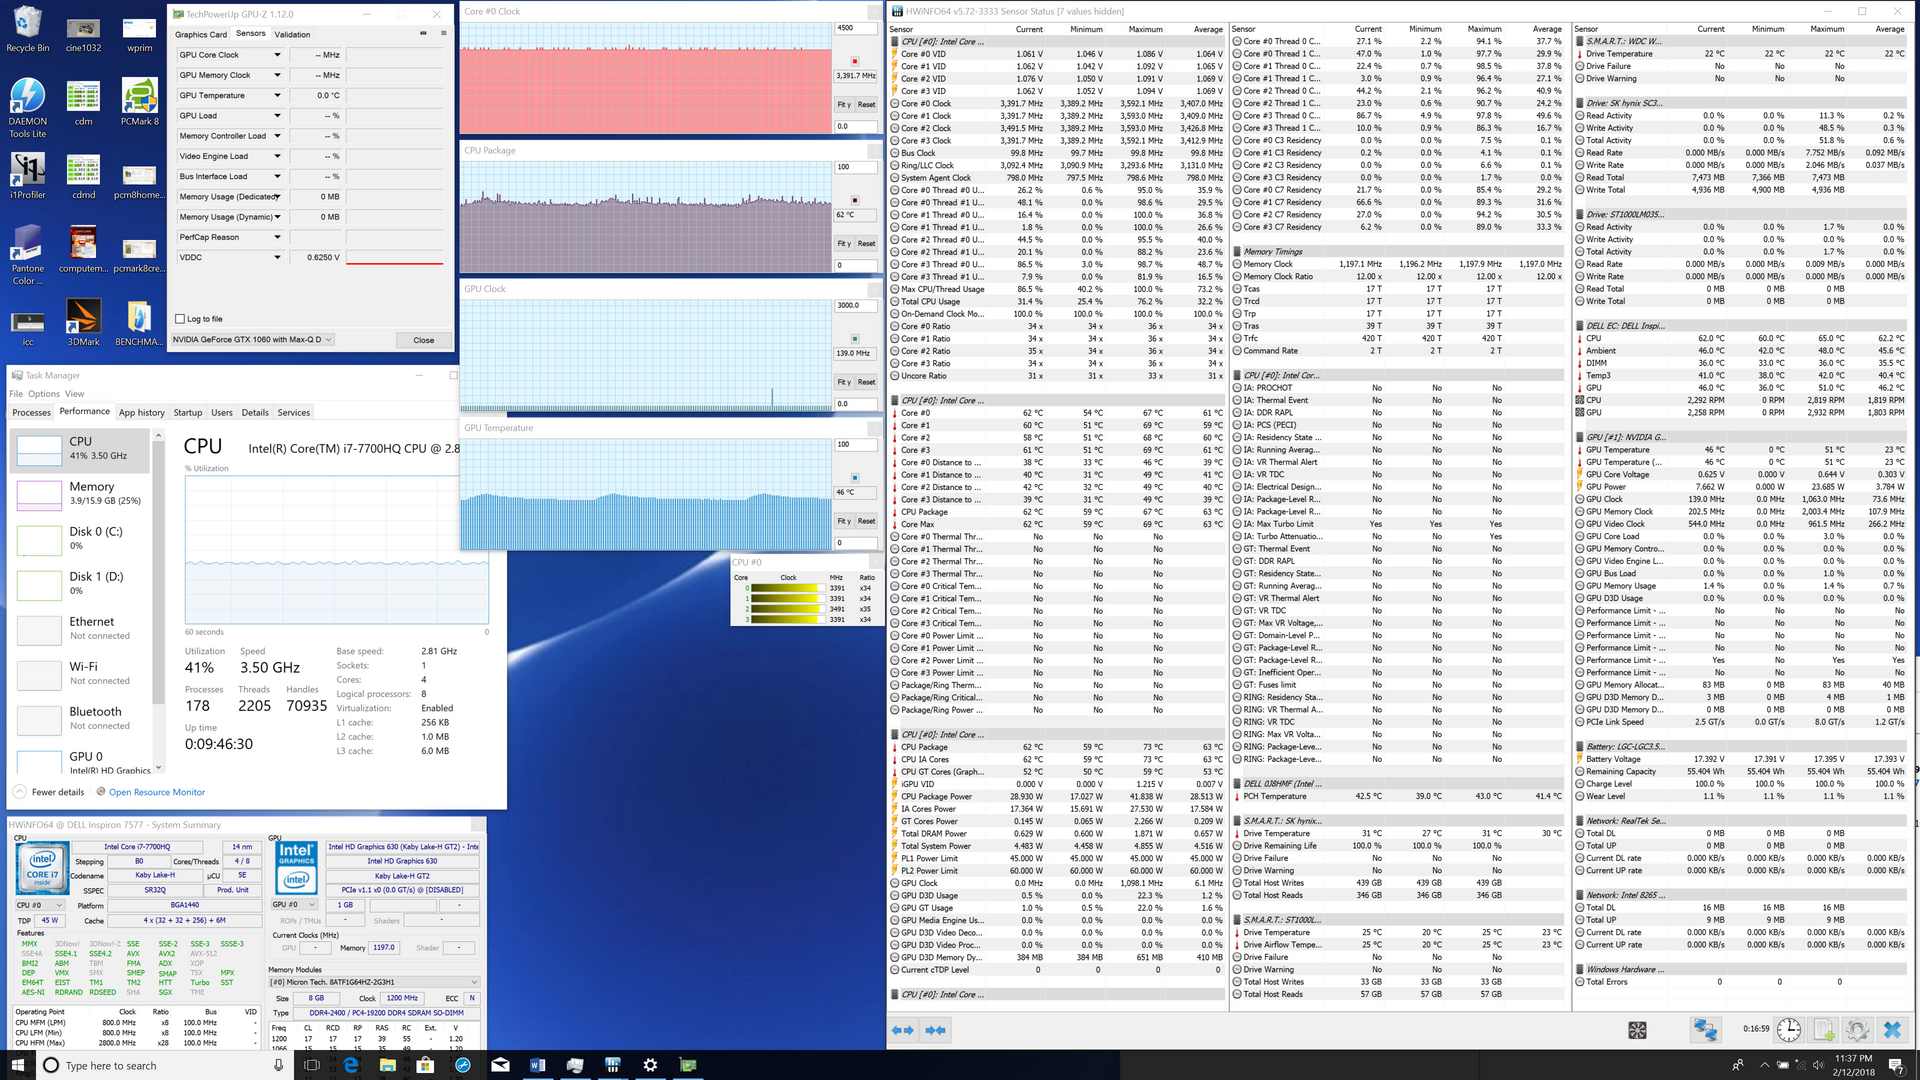Expand VDDC sensor dropdown in GPU-Z
Image resolution: width=1920 pixels, height=1080 pixels.
tap(277, 257)
